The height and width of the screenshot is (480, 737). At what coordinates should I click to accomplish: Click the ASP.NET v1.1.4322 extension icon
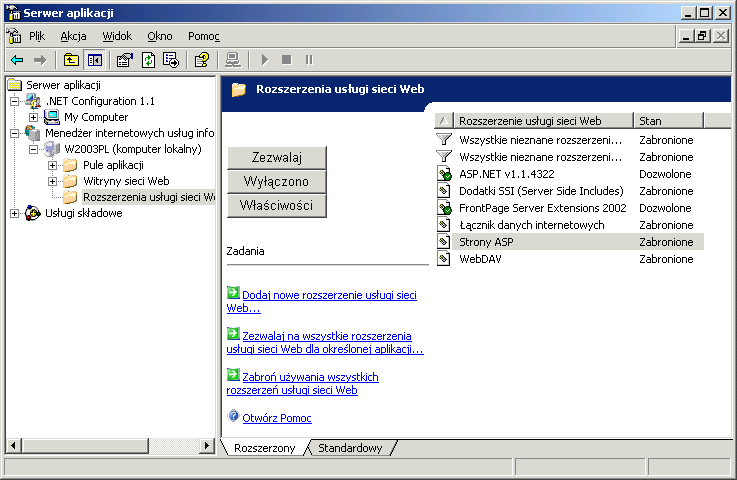pyautogui.click(x=444, y=174)
